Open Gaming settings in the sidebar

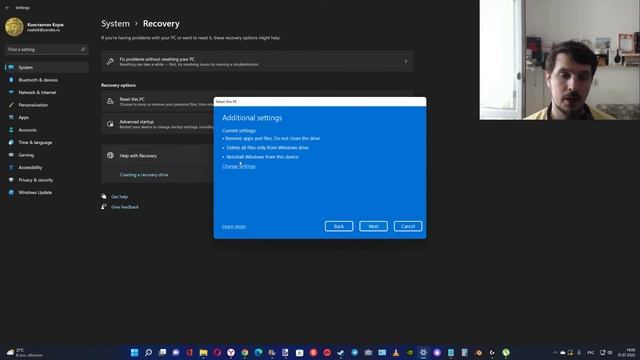point(47,155)
